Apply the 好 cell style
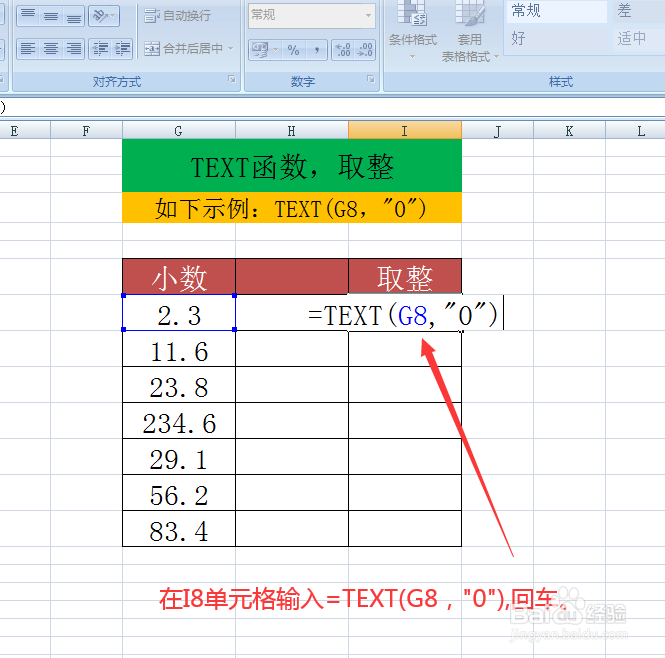The height and width of the screenshot is (658, 665). (556, 39)
